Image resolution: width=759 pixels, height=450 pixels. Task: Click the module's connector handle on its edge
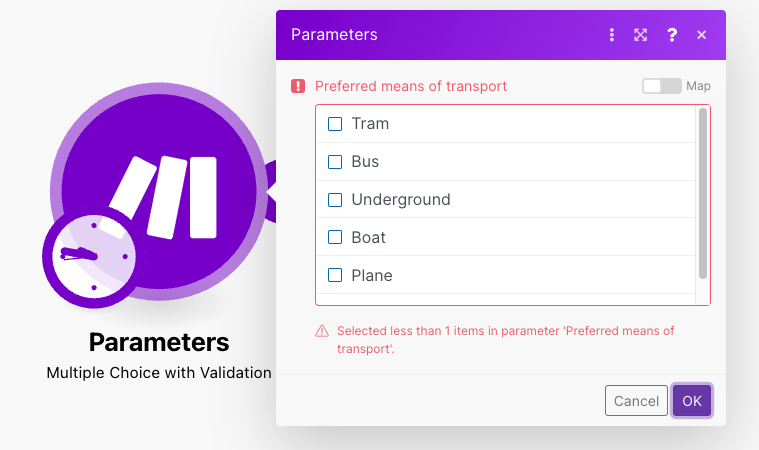pos(271,192)
